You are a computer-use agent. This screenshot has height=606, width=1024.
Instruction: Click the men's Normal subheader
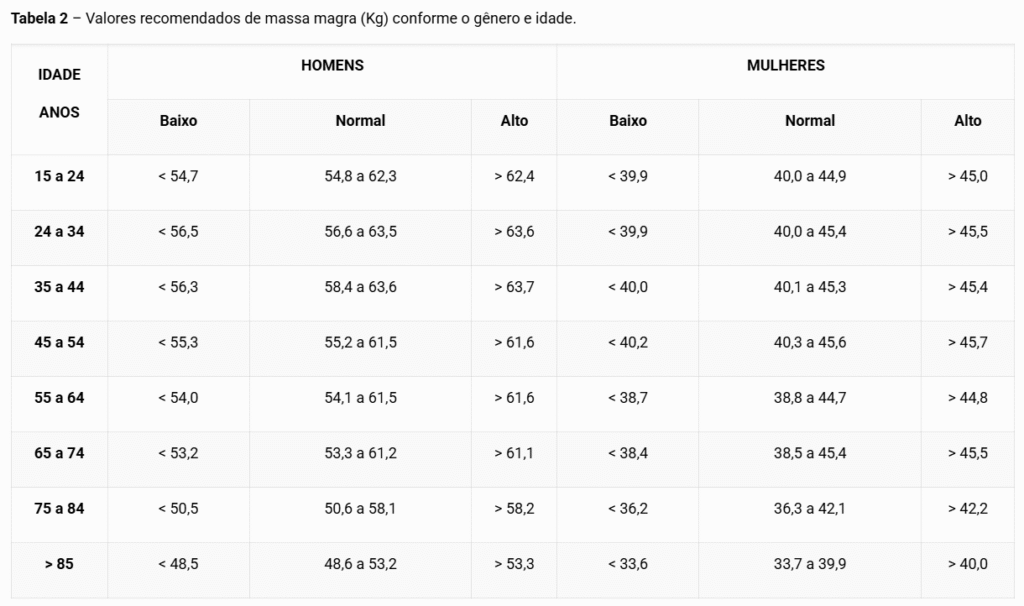pos(360,121)
